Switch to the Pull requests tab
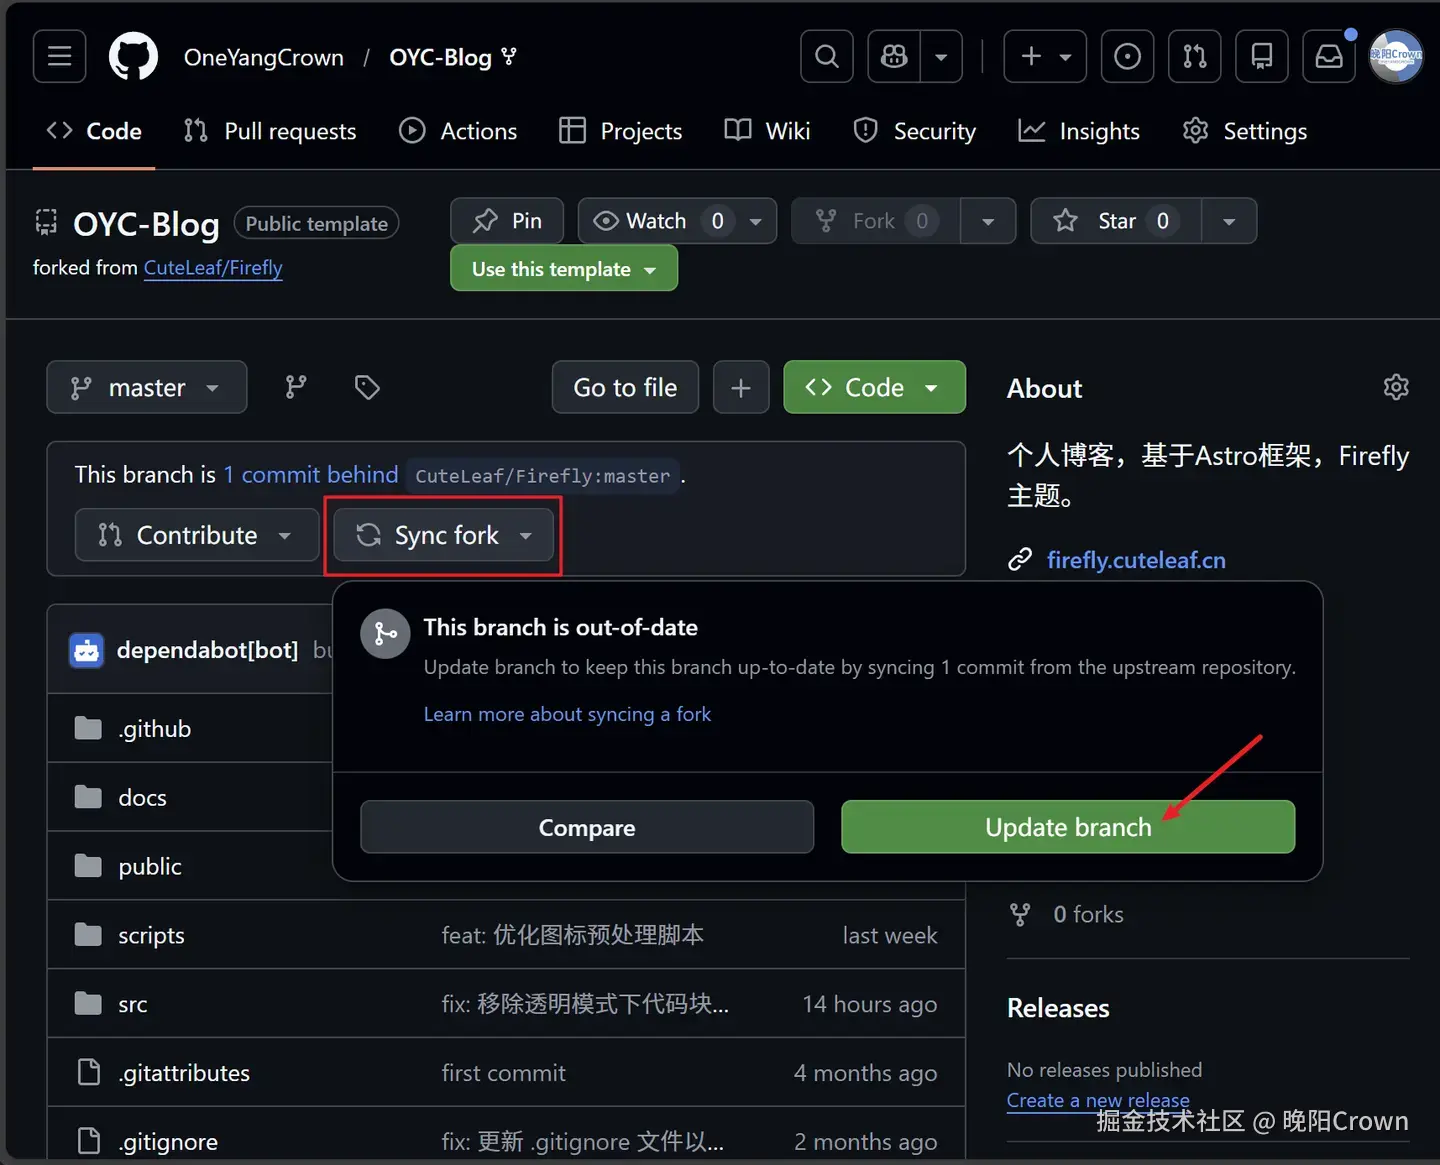 [270, 131]
